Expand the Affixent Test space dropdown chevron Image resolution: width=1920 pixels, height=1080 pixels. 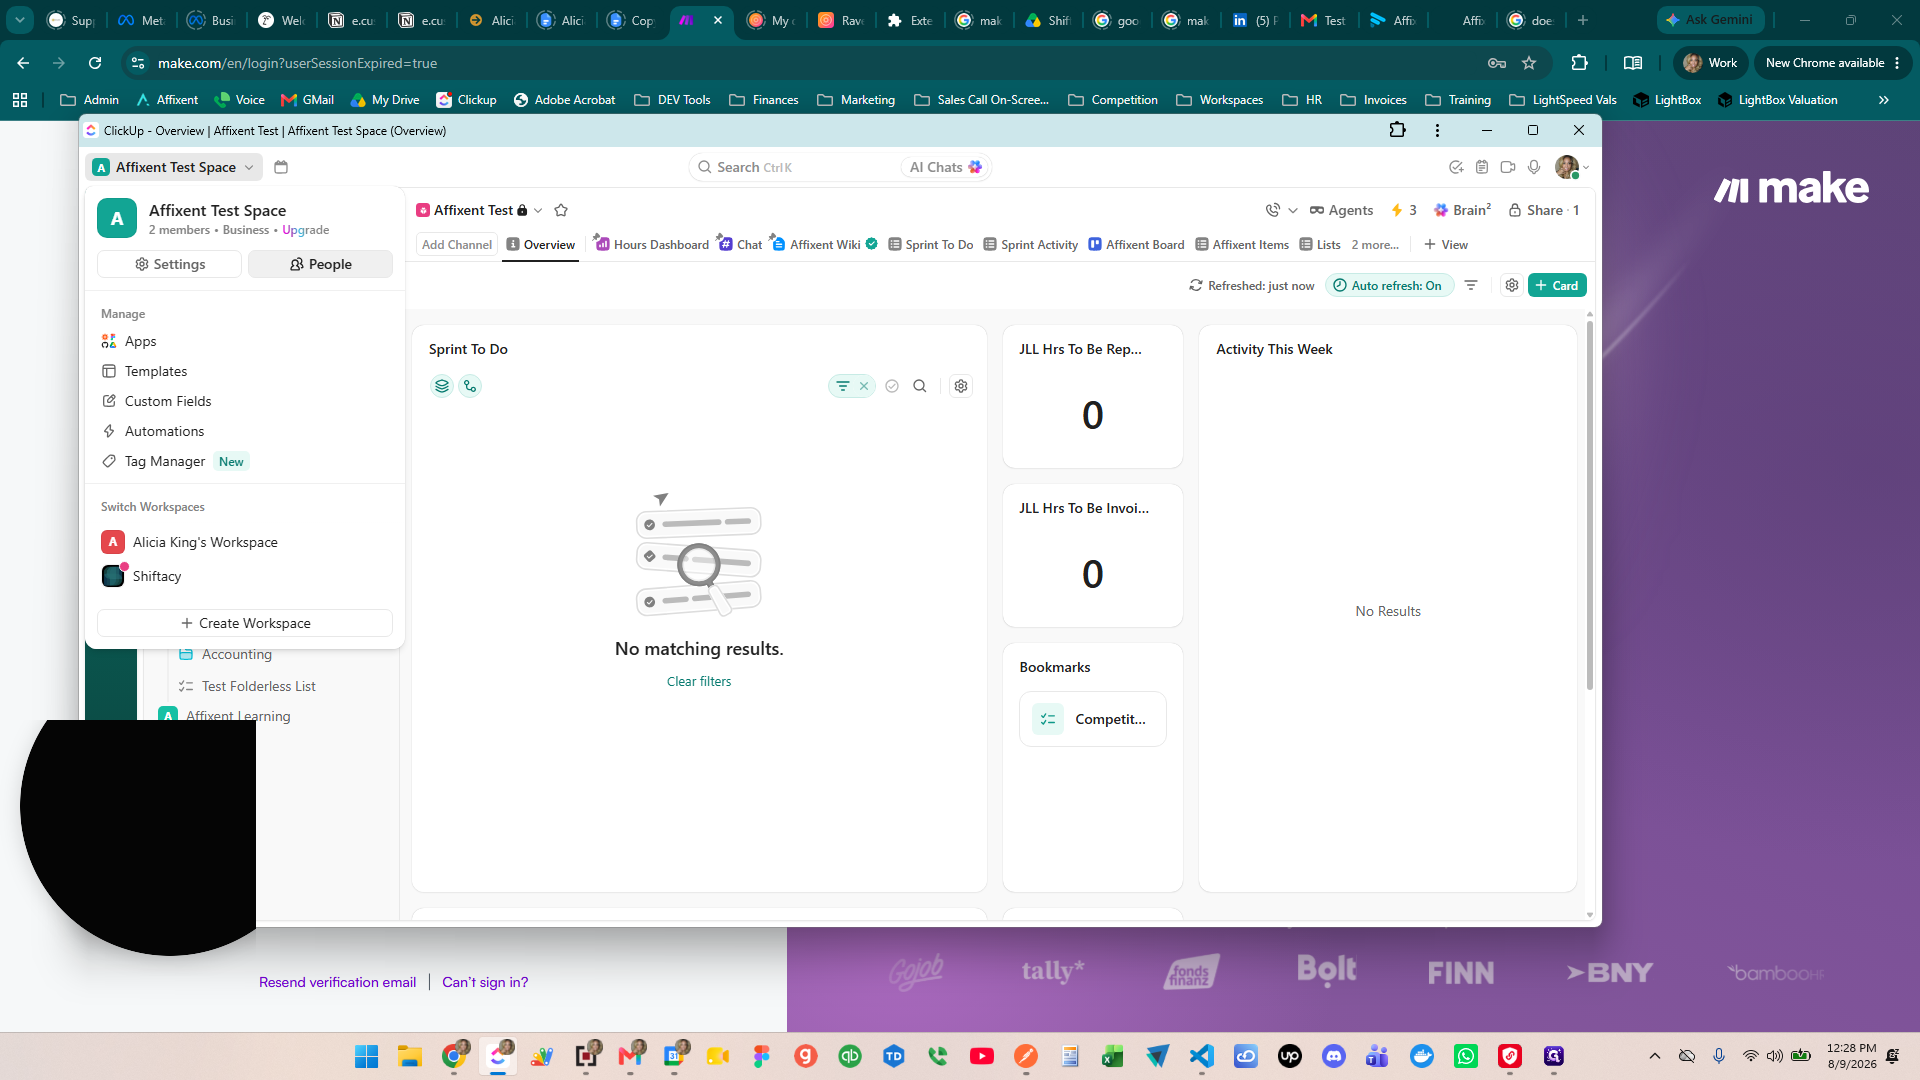coord(538,210)
